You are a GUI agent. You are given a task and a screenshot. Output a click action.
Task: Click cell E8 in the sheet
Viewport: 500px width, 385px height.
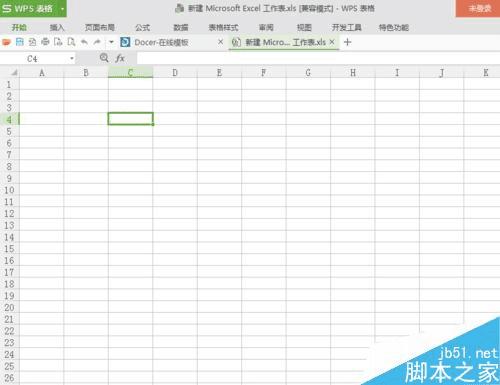tap(219, 166)
